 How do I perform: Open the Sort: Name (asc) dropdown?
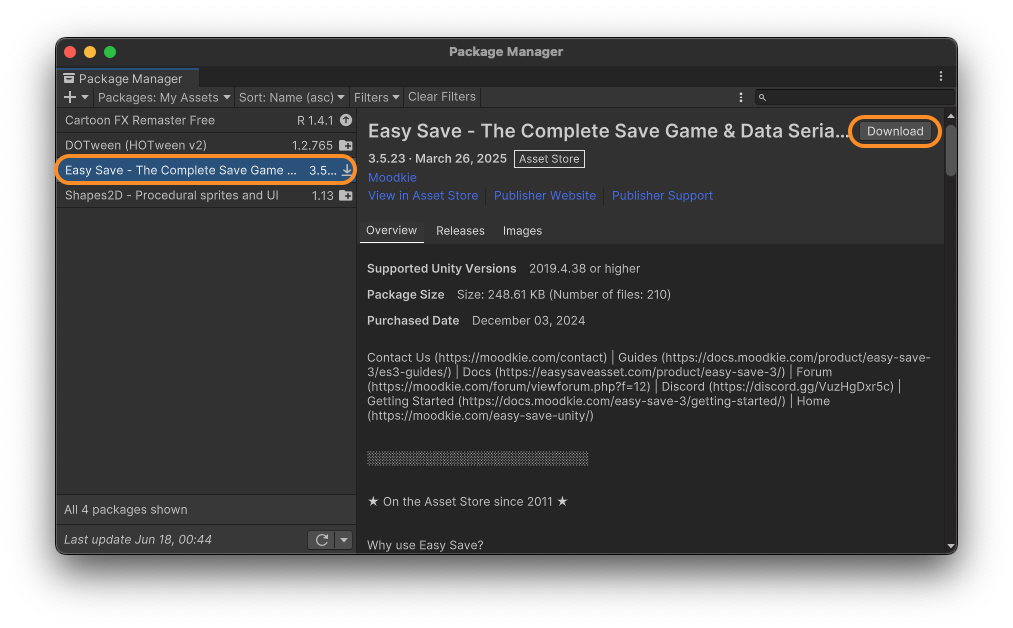click(291, 98)
